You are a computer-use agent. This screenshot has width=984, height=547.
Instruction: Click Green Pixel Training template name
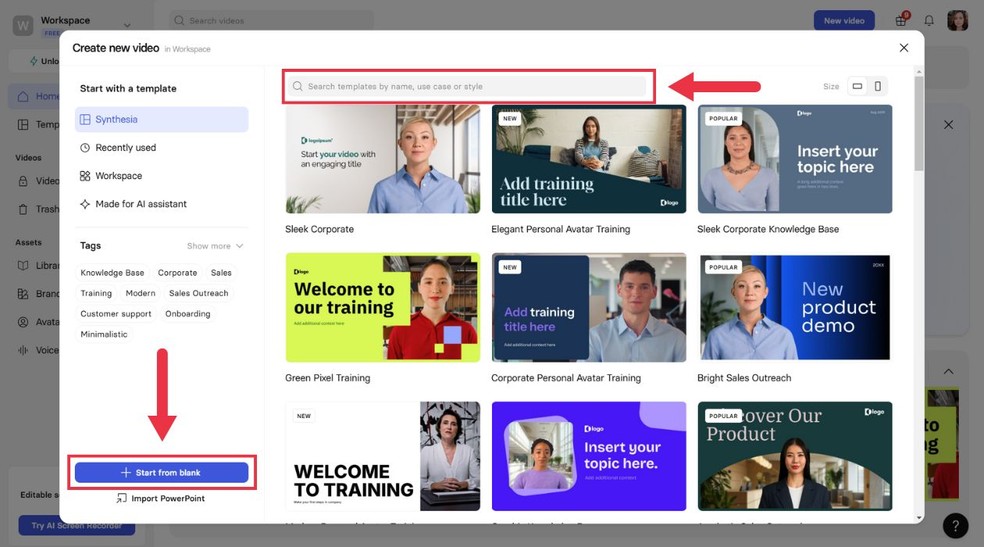(328, 378)
